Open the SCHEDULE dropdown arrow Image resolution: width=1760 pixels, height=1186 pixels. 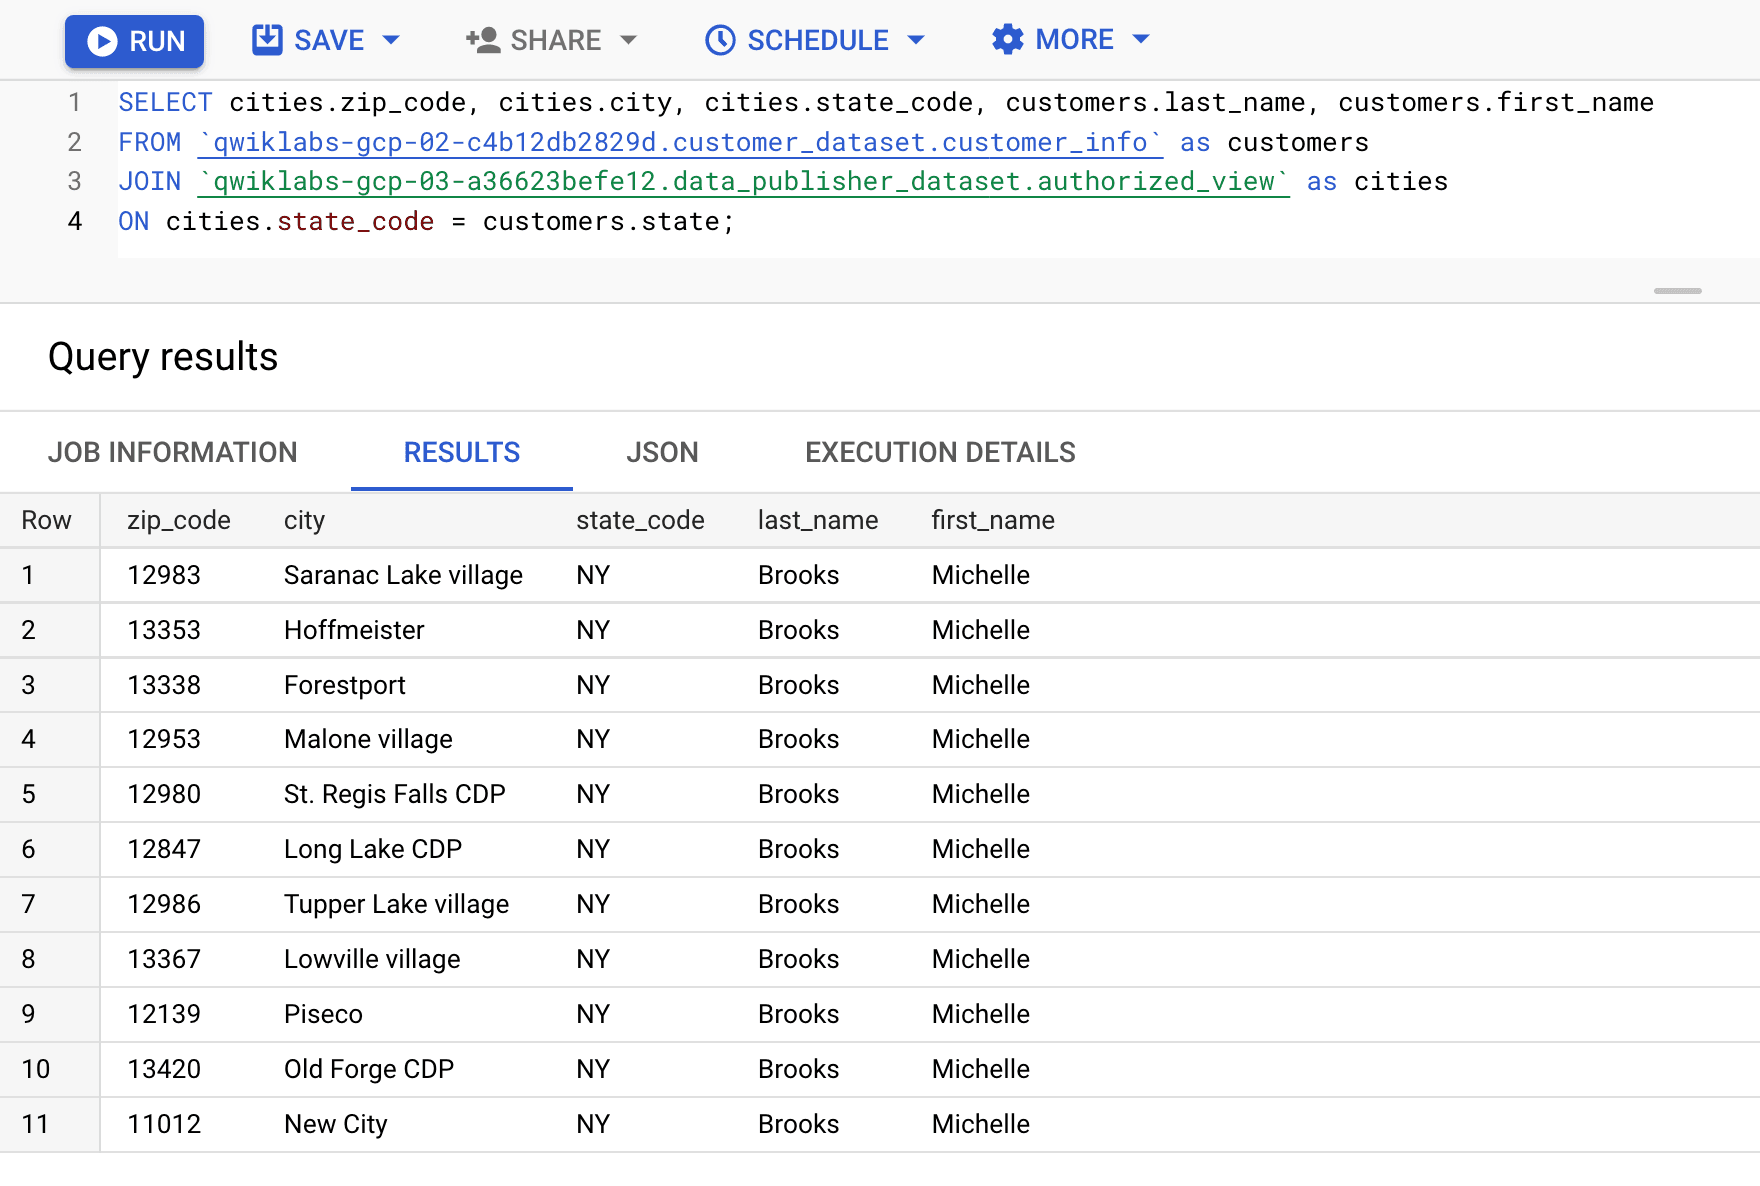(x=916, y=40)
